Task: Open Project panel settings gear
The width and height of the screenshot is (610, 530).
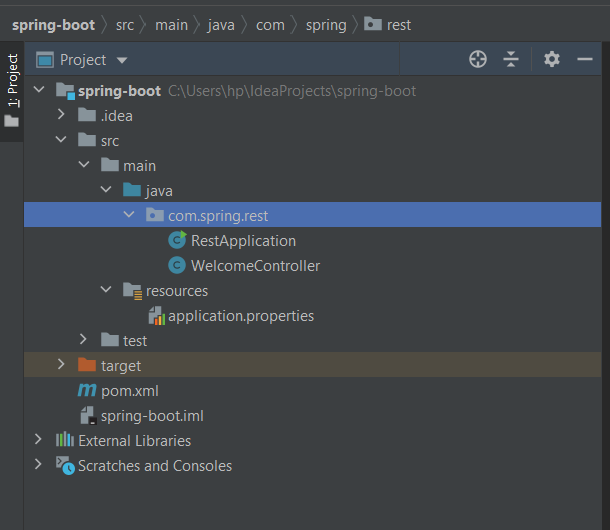Action: (552, 60)
